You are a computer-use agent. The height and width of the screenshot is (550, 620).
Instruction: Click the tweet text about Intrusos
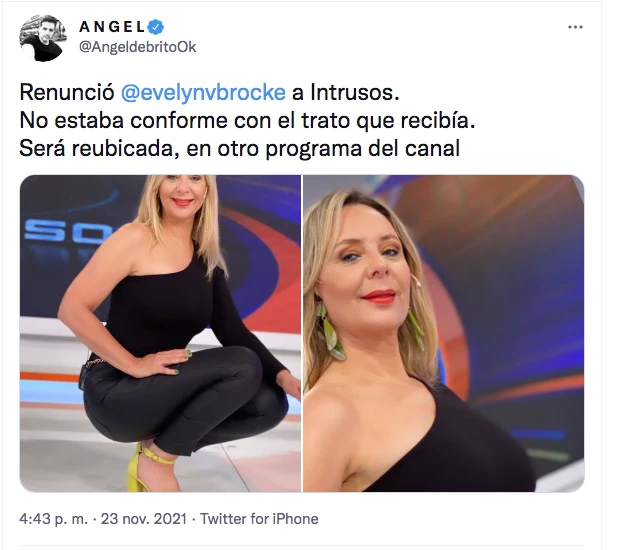[247, 121]
